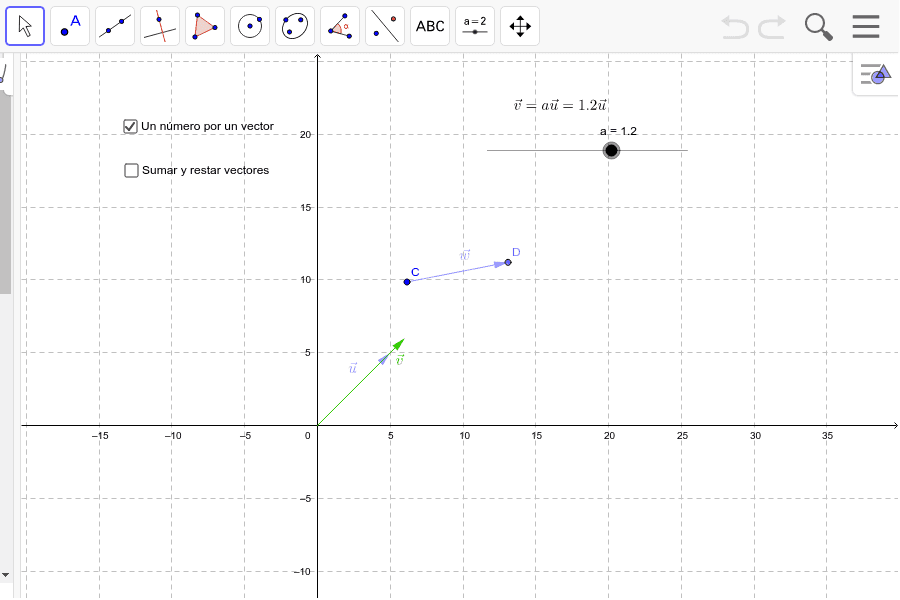Open the Style Bar toggle button
Viewport: 900px width, 600px height.
coord(875,74)
